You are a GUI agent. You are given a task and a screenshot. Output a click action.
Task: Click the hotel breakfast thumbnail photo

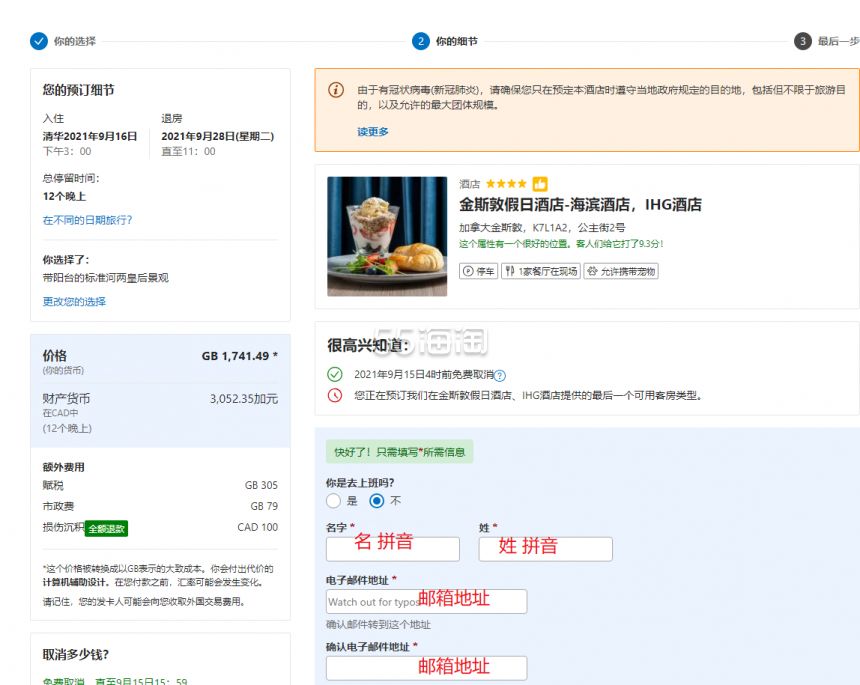(387, 236)
